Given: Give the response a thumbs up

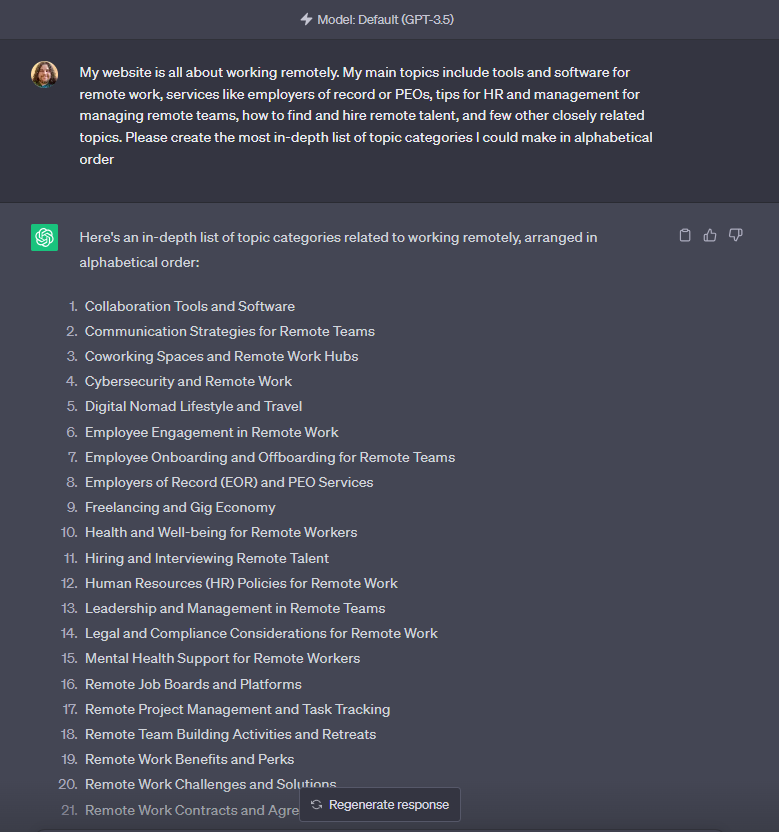Looking at the screenshot, I should tap(710, 235).
